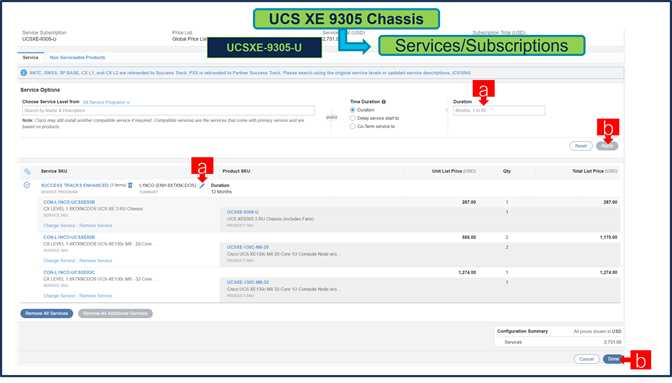The height and width of the screenshot is (383, 672).
Task: Select Co-Term service to option
Action: 353,126
